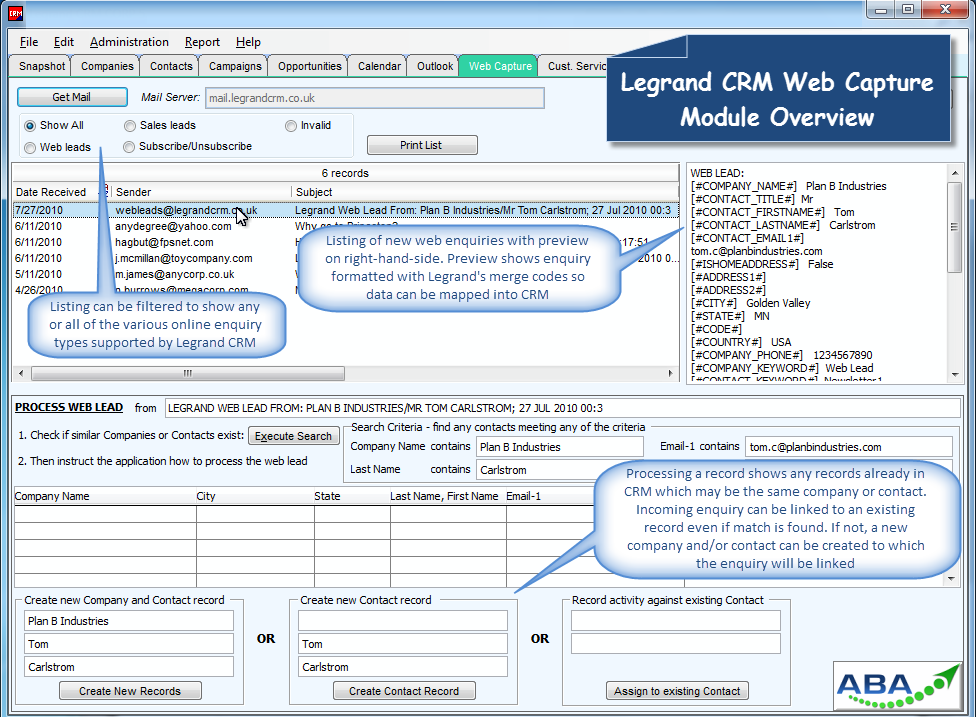Image resolution: width=976 pixels, height=717 pixels.
Task: Sort list by Date Received column header
Action: point(56,192)
